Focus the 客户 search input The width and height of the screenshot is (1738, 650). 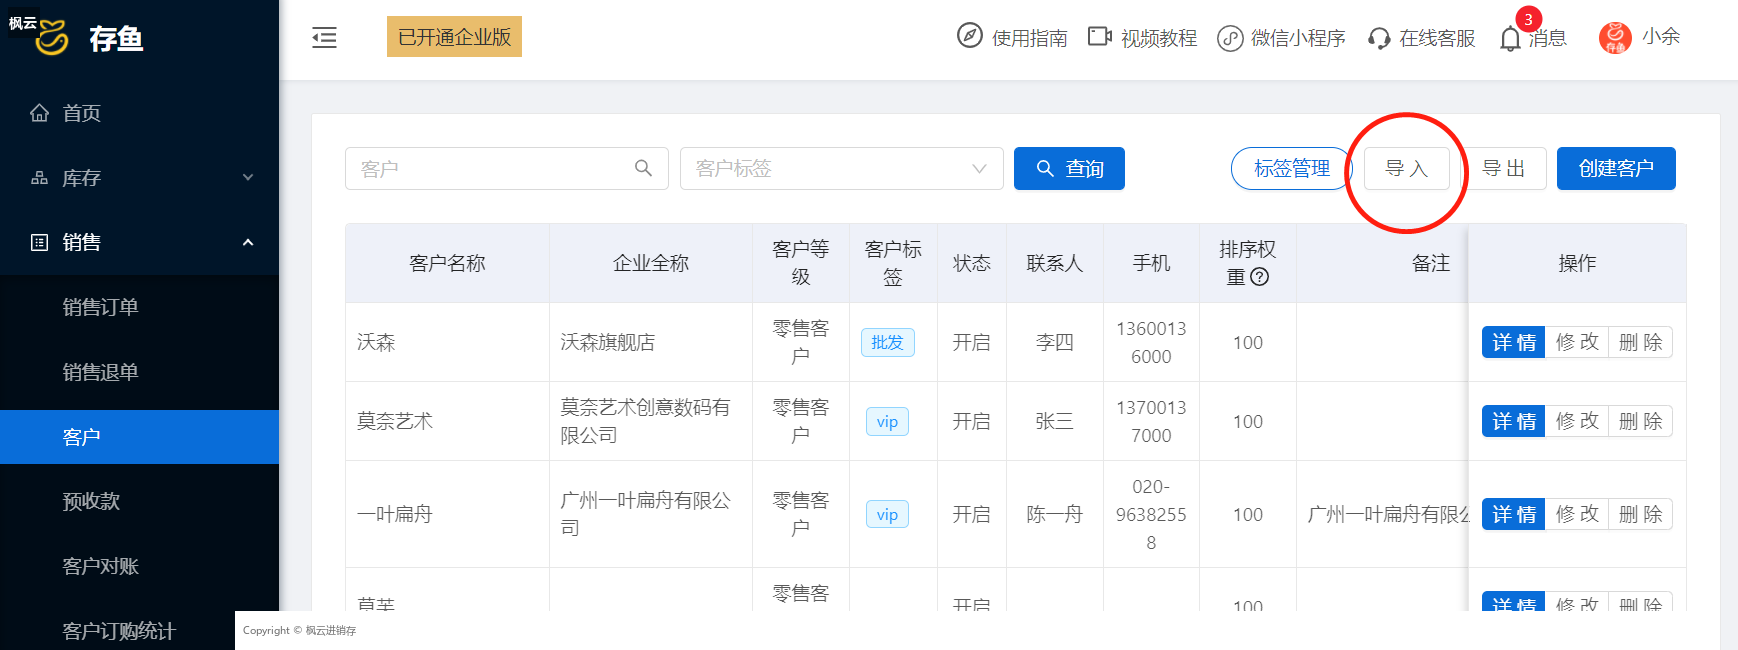click(506, 168)
